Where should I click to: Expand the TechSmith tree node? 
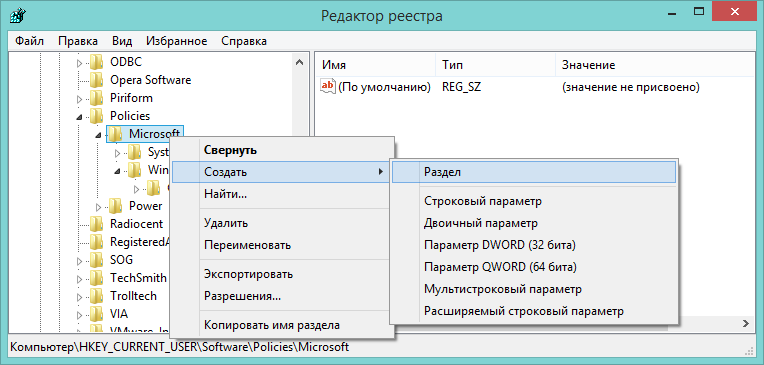tap(80, 278)
